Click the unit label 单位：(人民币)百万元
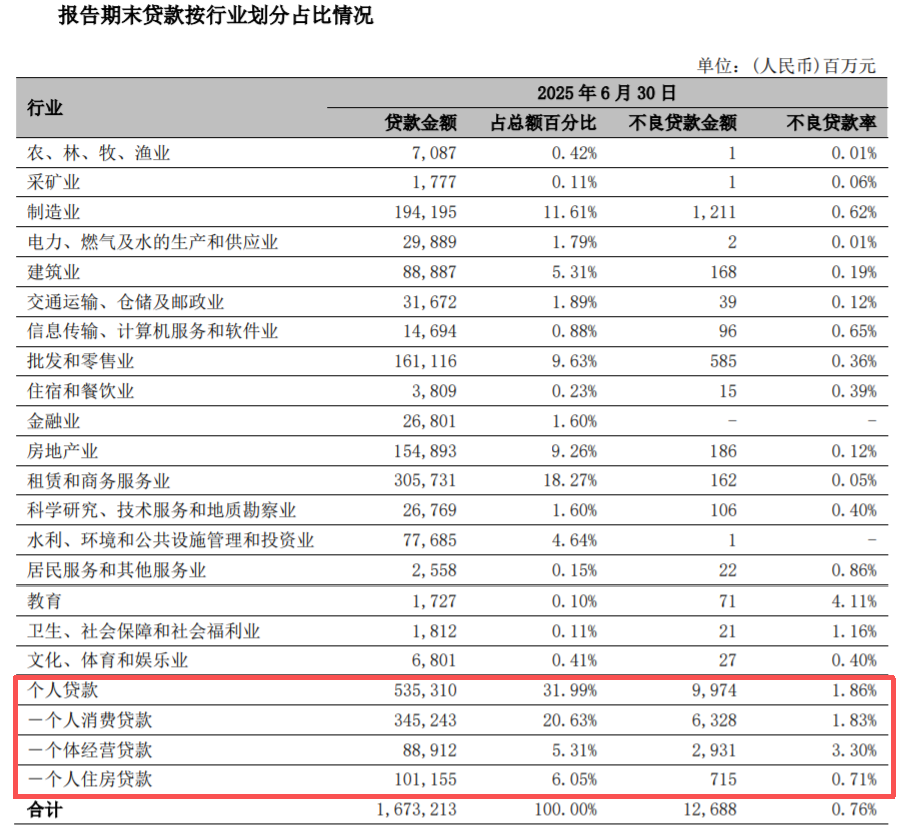This screenshot has height=836, width=903. (786, 66)
